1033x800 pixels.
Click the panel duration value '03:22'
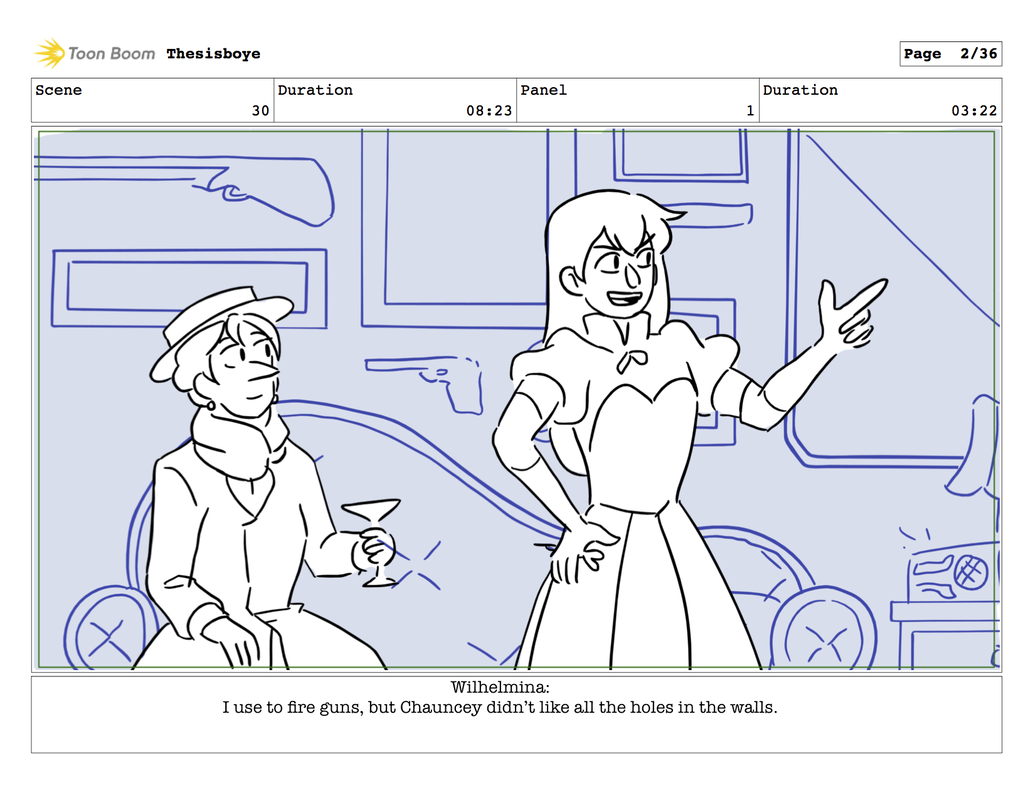tap(974, 111)
